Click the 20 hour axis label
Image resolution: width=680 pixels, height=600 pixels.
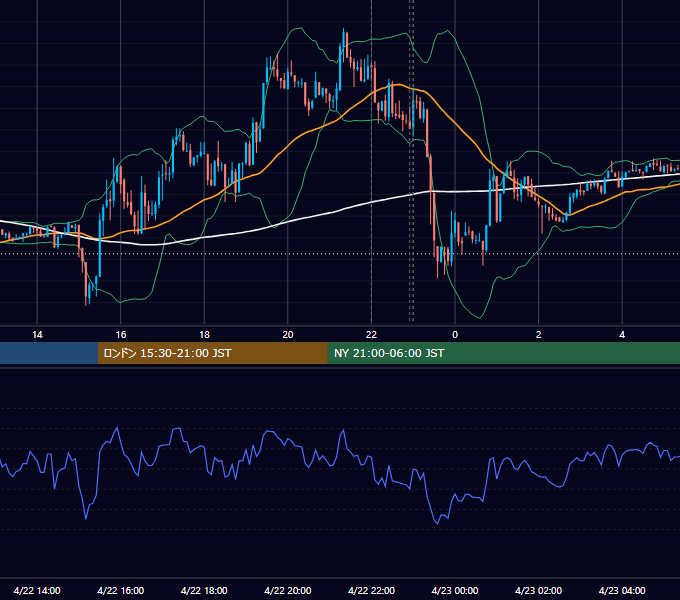(x=288, y=335)
